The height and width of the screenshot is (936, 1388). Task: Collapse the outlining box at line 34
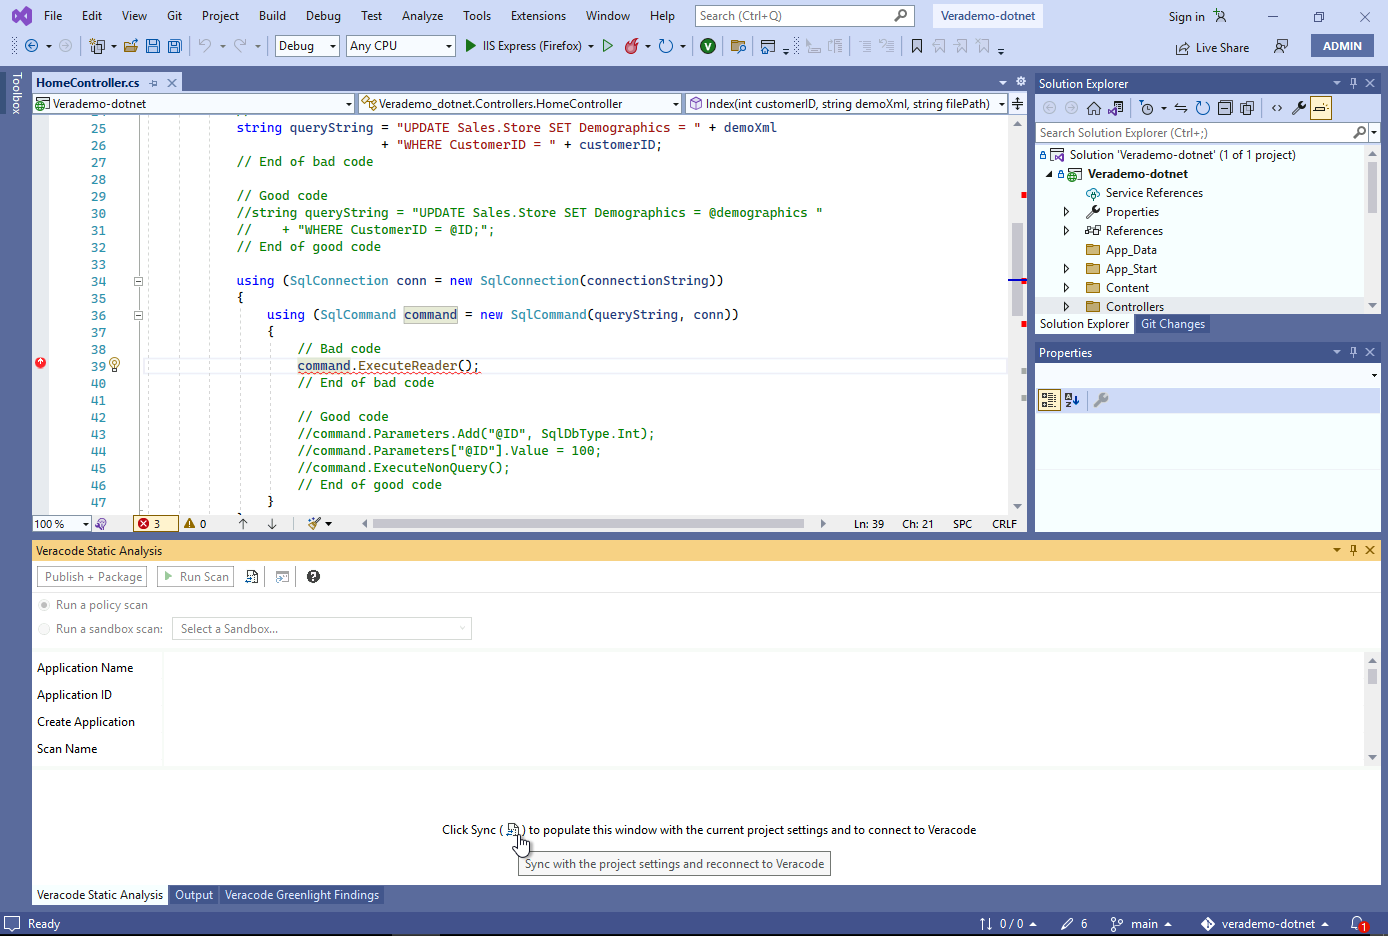138,281
